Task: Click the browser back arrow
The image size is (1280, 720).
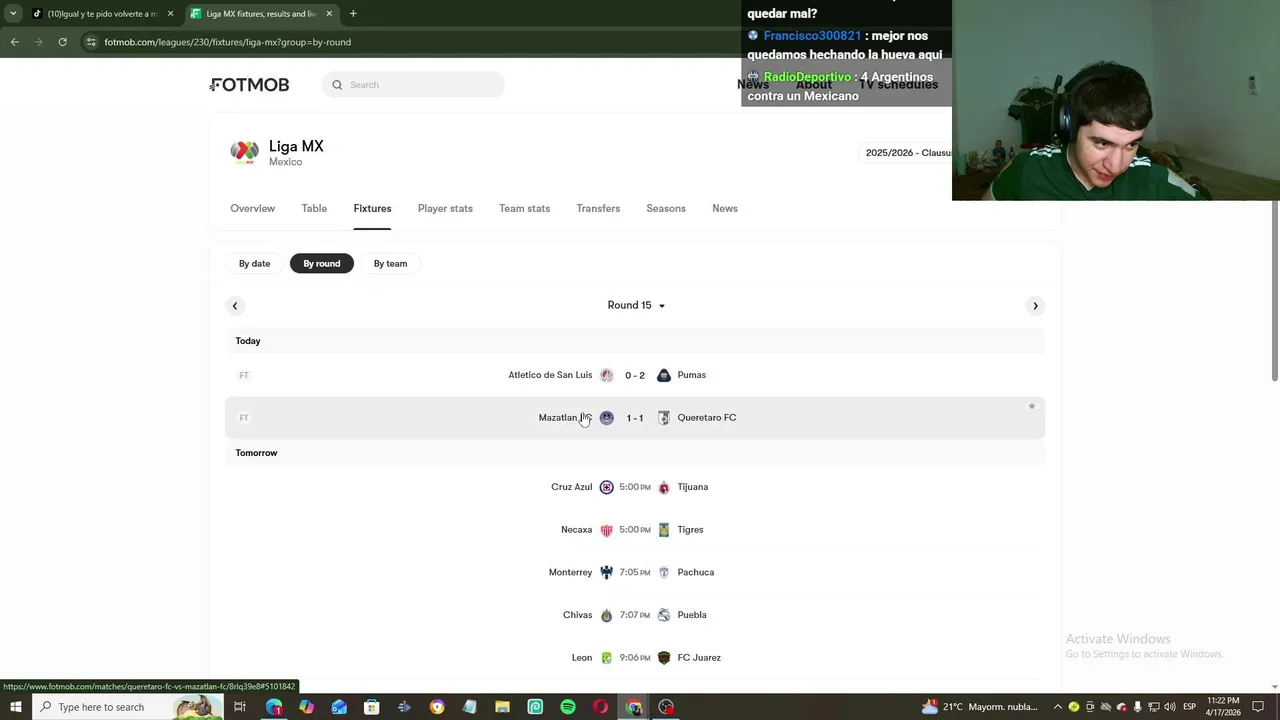Action: [x=14, y=42]
